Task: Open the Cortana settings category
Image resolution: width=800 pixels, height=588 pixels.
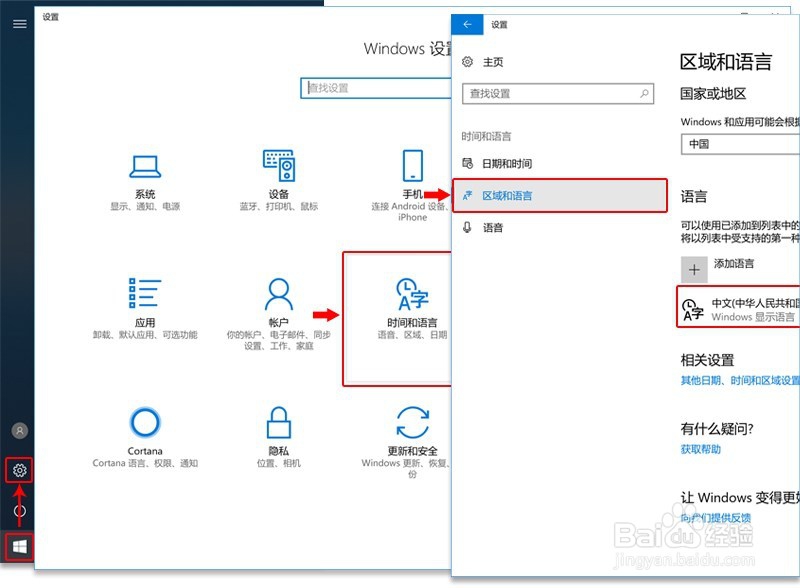Action: click(x=145, y=437)
